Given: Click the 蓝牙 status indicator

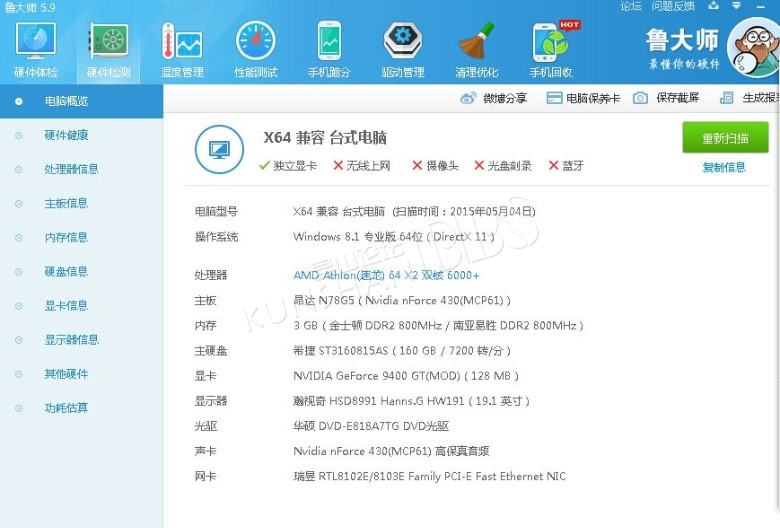Looking at the screenshot, I should pyautogui.click(x=566, y=166).
